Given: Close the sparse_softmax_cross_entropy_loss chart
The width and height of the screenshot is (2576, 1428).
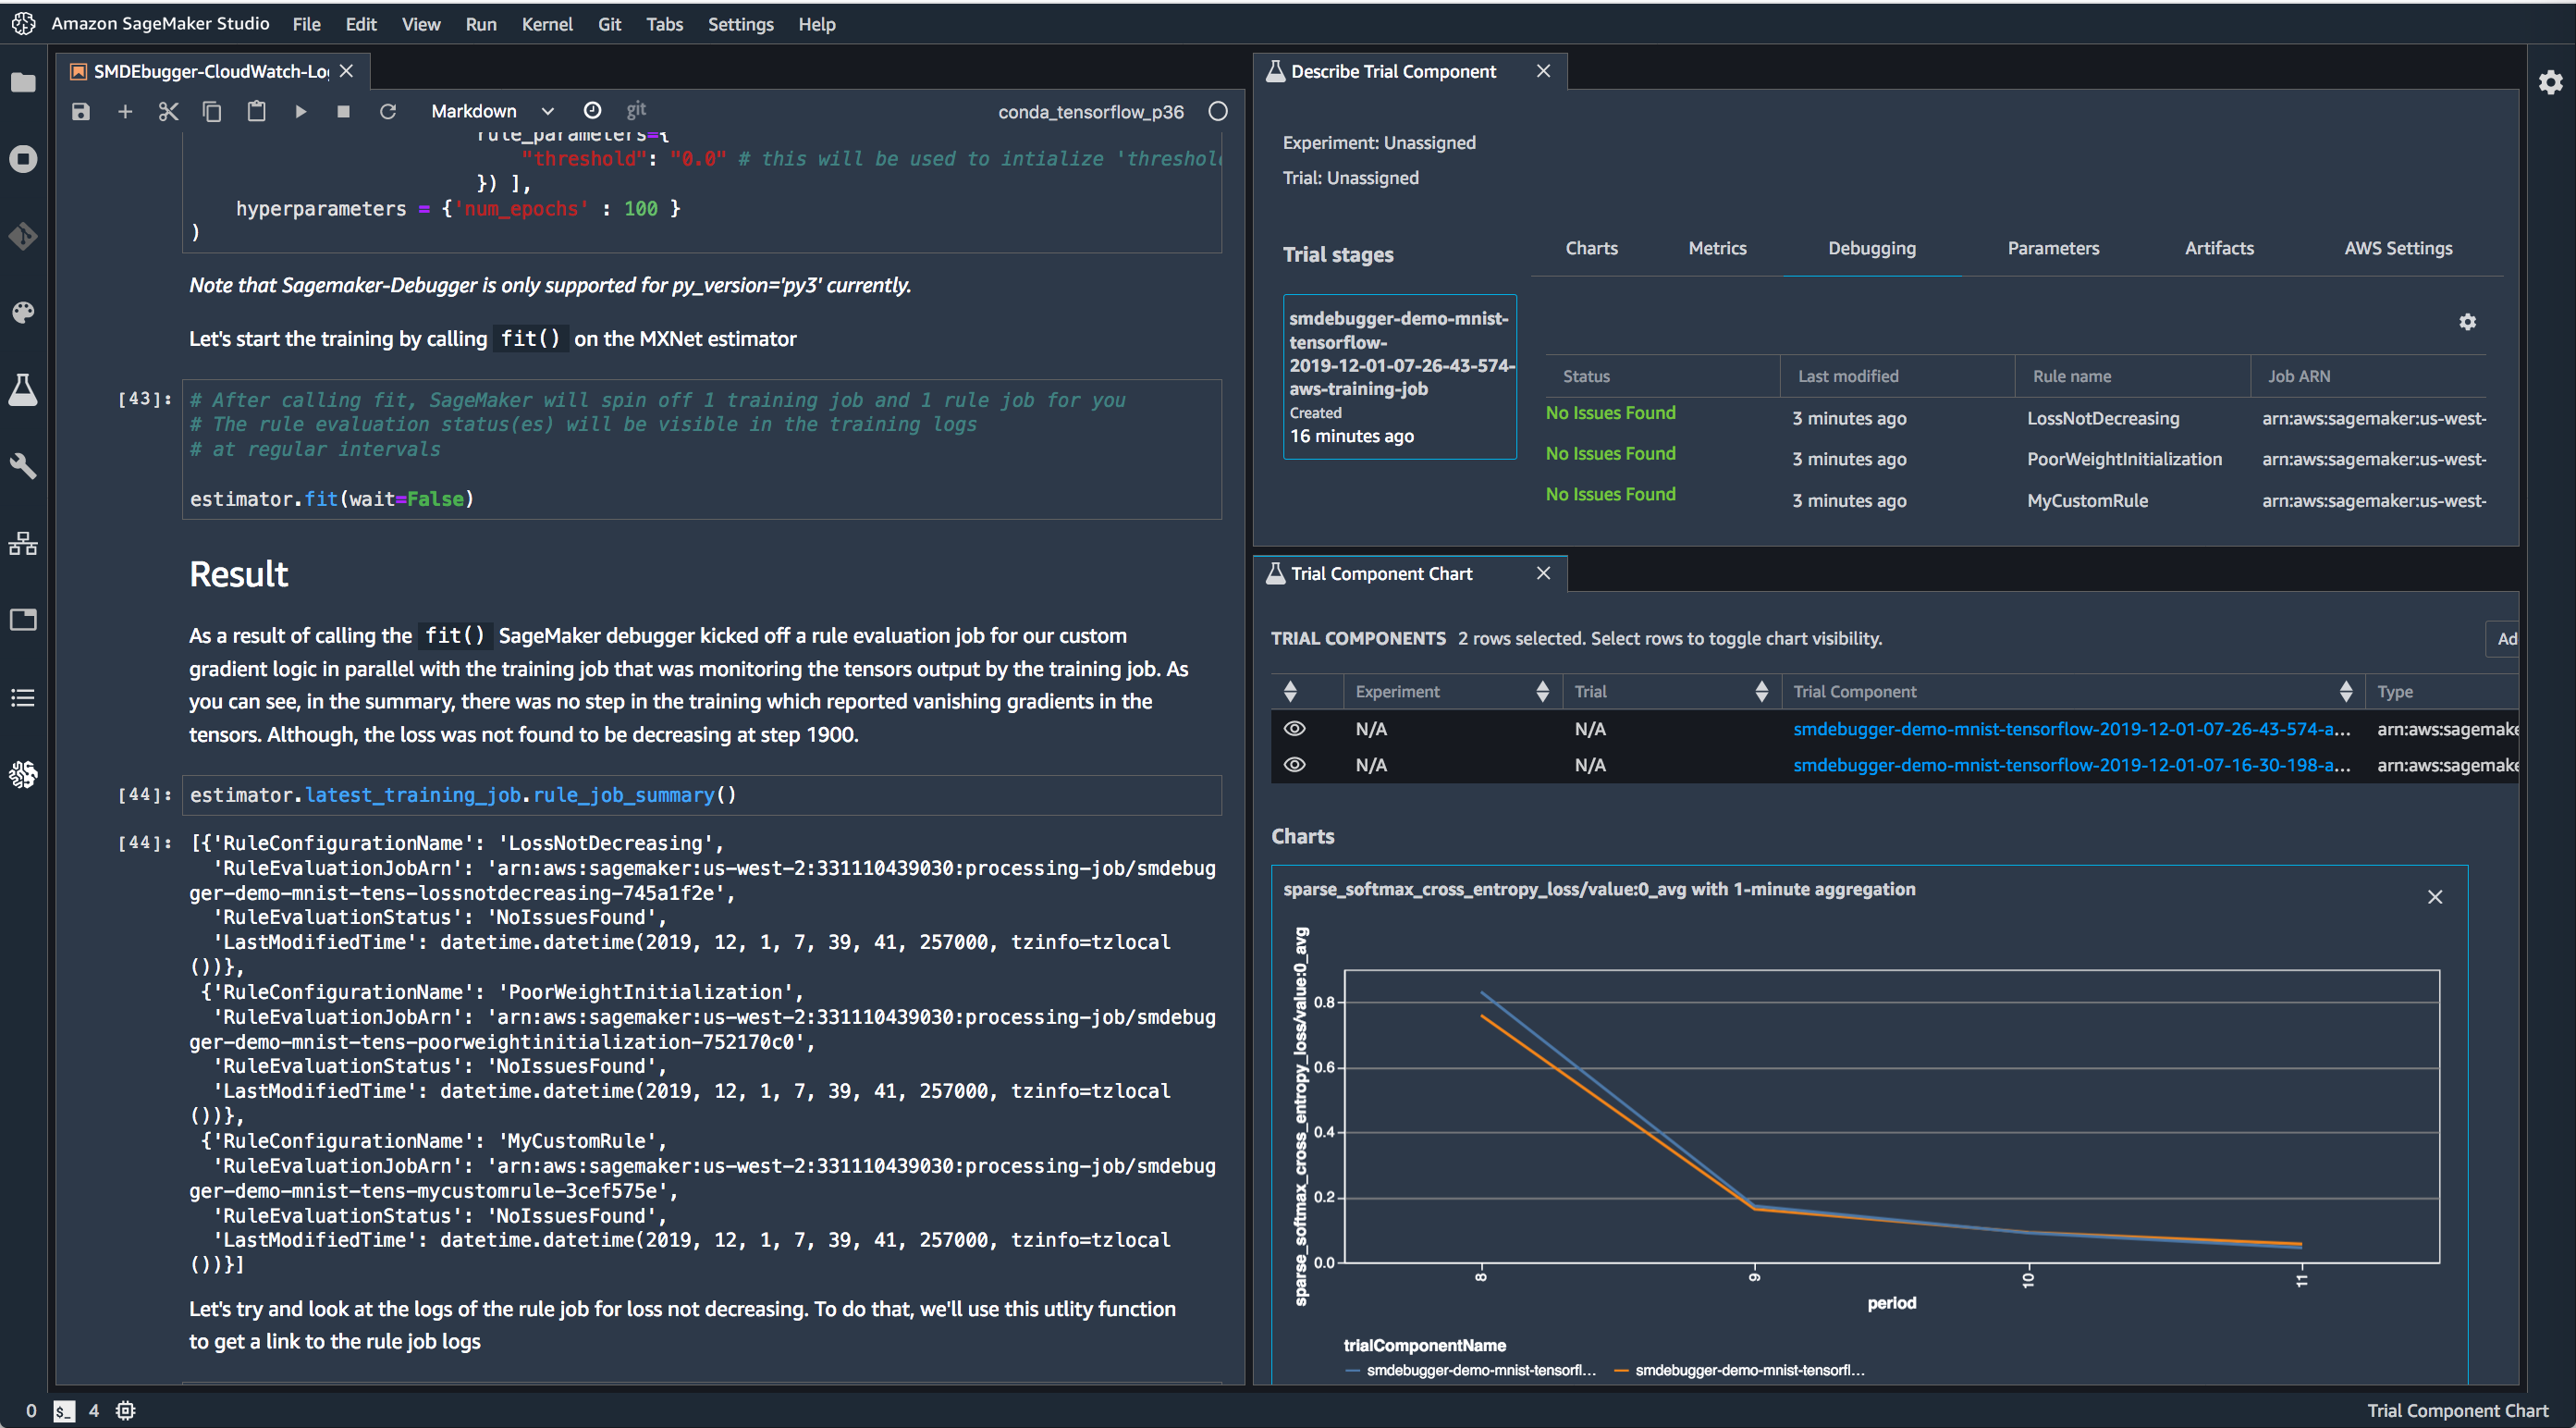Looking at the screenshot, I should click(x=2435, y=897).
